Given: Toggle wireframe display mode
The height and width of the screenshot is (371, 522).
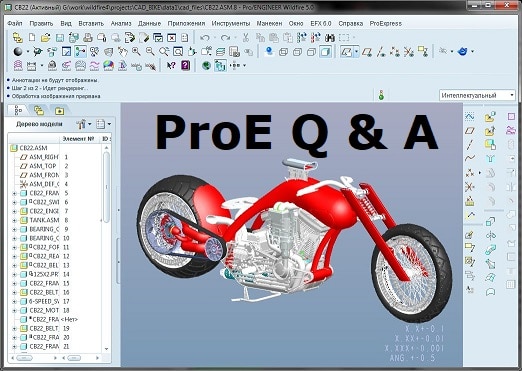Looking at the screenshot, I should click(x=283, y=52).
